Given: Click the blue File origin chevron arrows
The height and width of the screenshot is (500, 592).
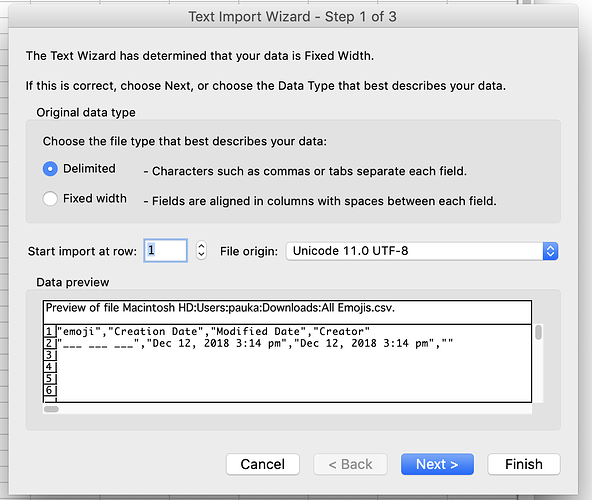Looking at the screenshot, I should tap(550, 251).
